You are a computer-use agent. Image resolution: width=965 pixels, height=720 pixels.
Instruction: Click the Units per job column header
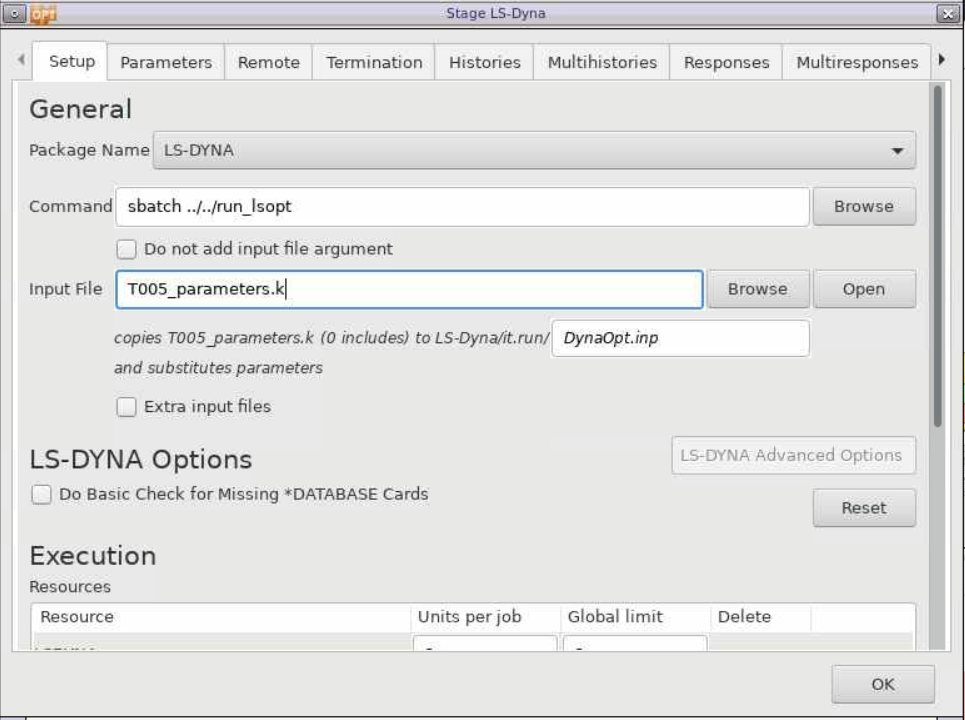click(x=485, y=617)
